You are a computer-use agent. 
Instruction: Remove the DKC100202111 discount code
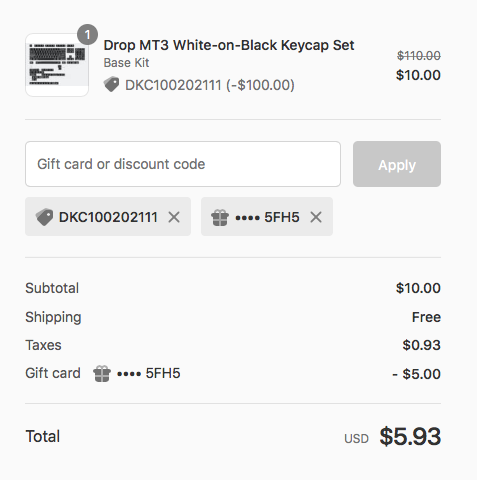pos(174,217)
